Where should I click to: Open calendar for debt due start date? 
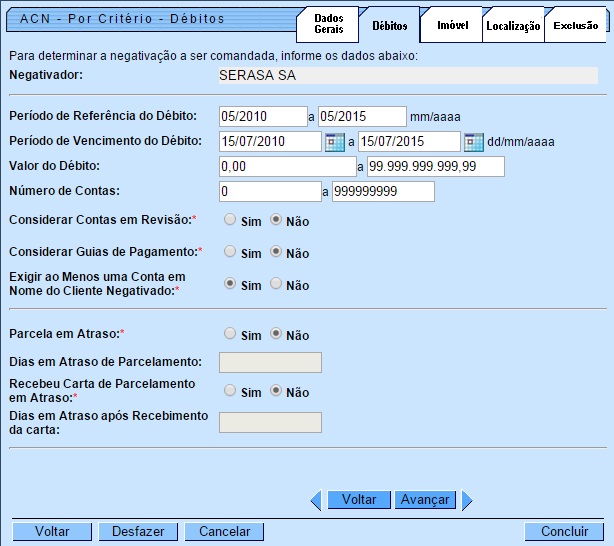[335, 142]
